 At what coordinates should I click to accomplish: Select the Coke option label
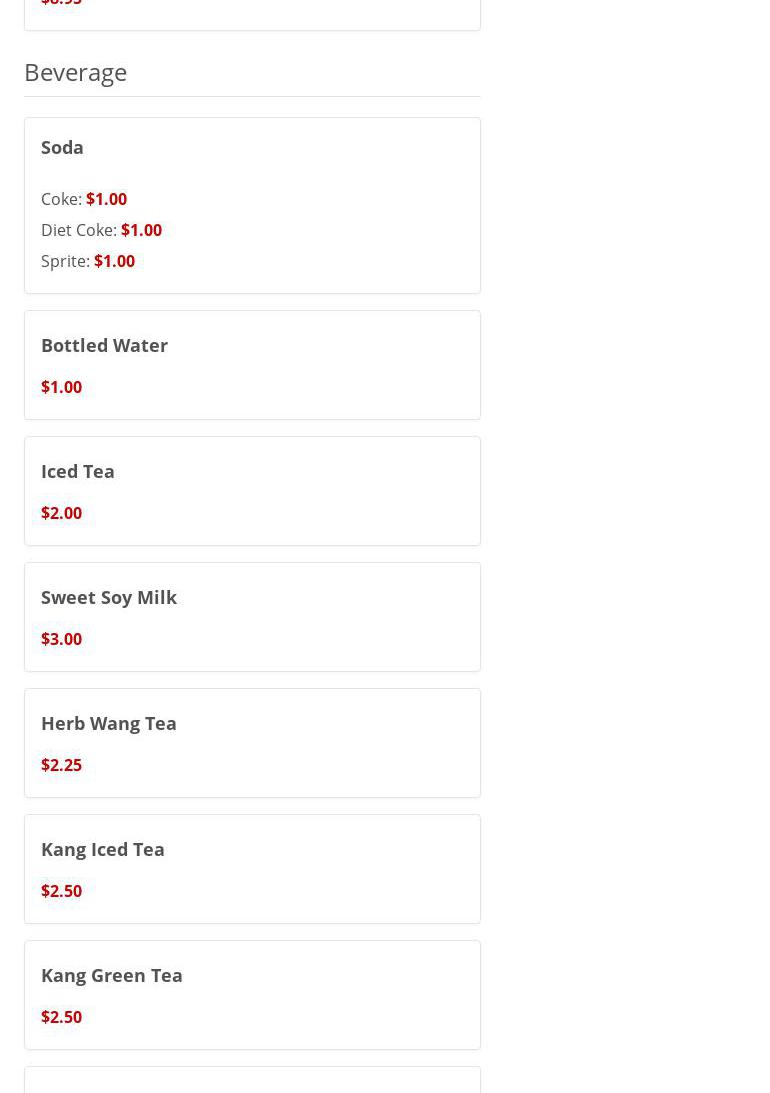click(x=61, y=199)
